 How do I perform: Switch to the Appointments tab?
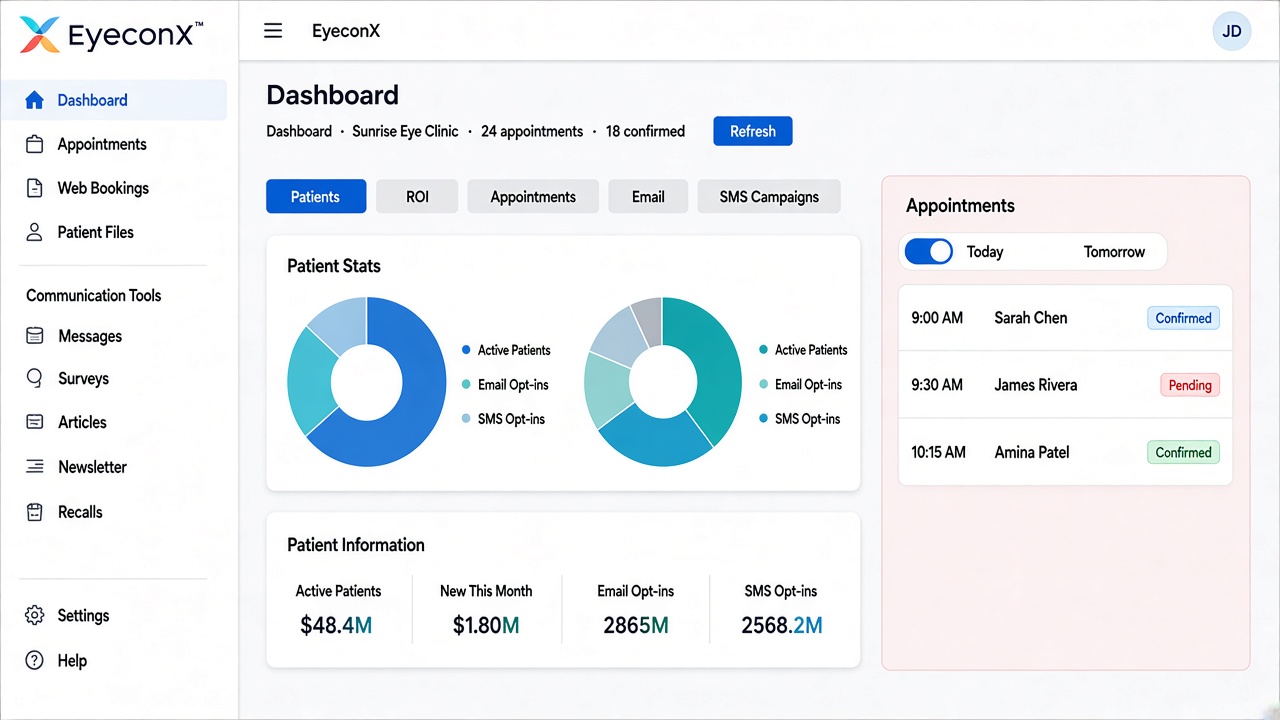(x=533, y=197)
